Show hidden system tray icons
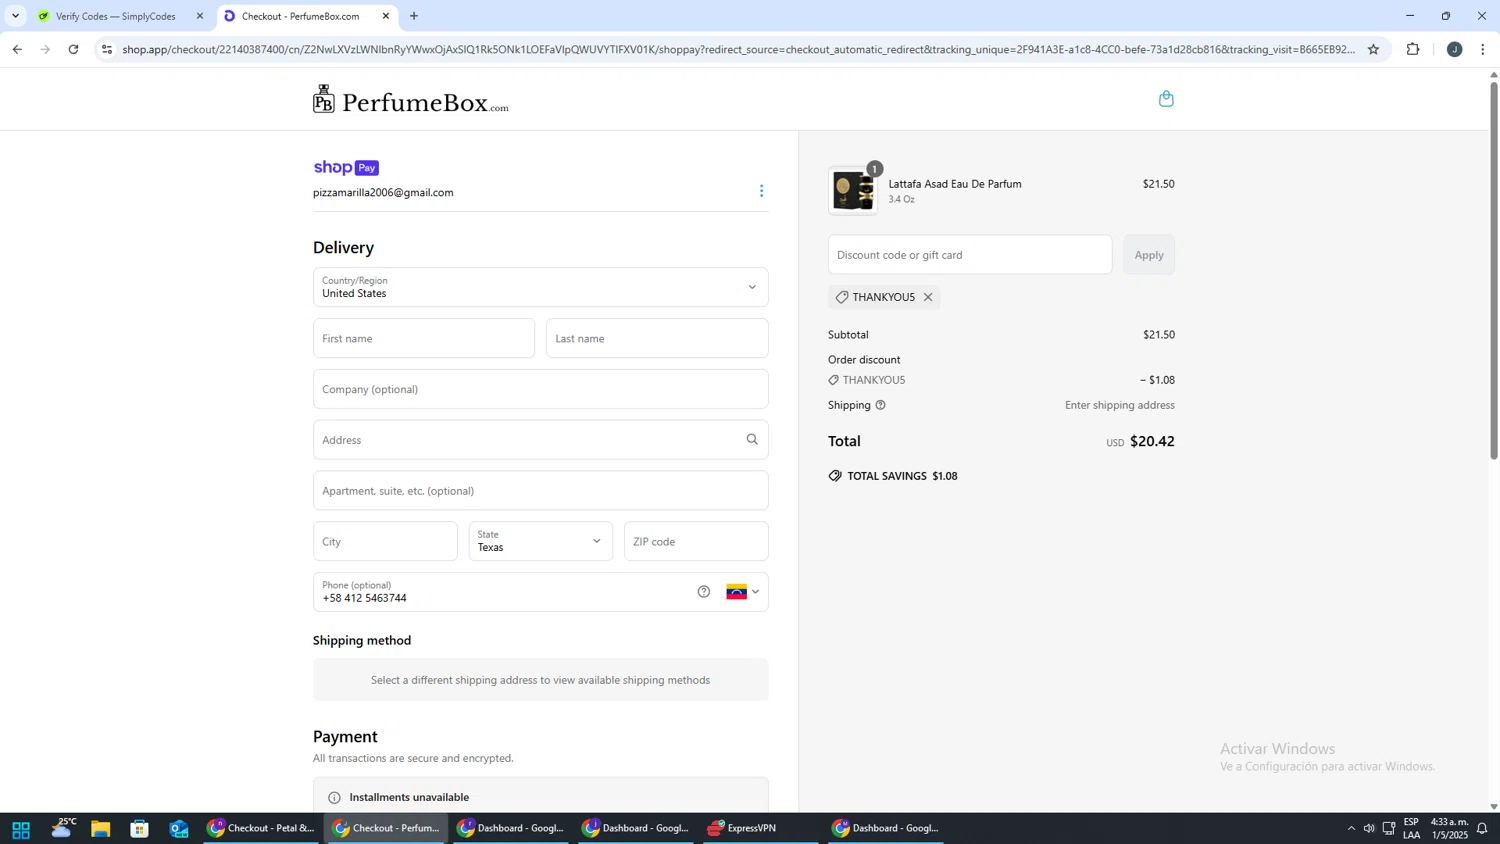1500x844 pixels. pos(1351,828)
